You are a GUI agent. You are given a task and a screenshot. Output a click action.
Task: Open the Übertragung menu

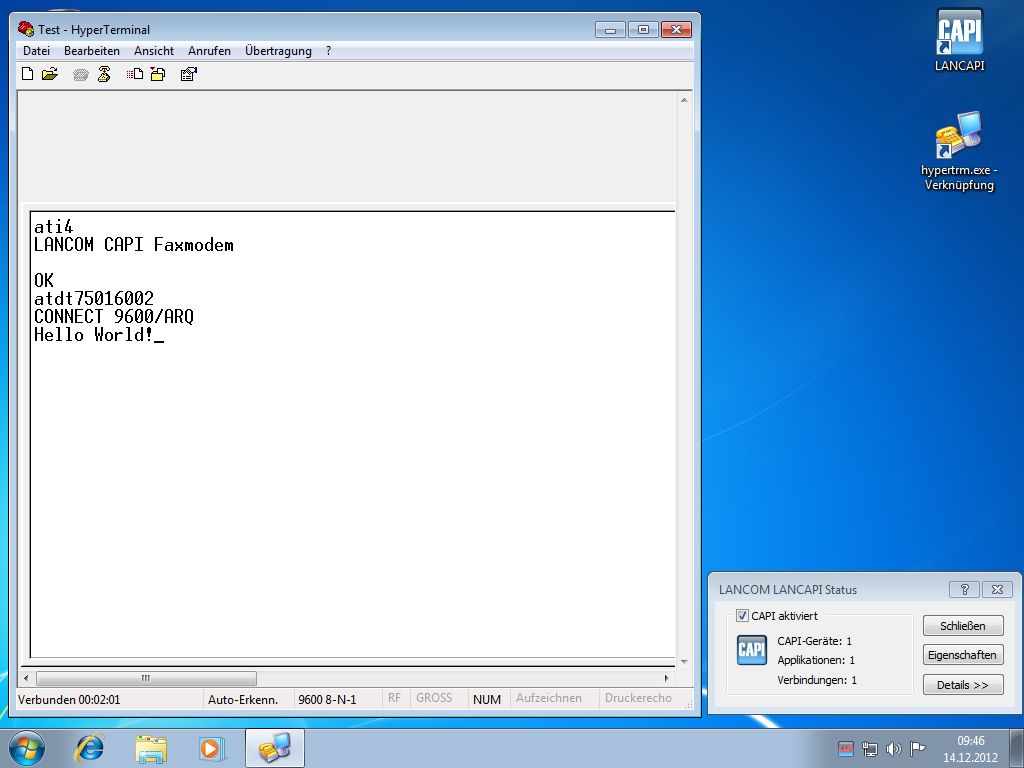click(278, 50)
